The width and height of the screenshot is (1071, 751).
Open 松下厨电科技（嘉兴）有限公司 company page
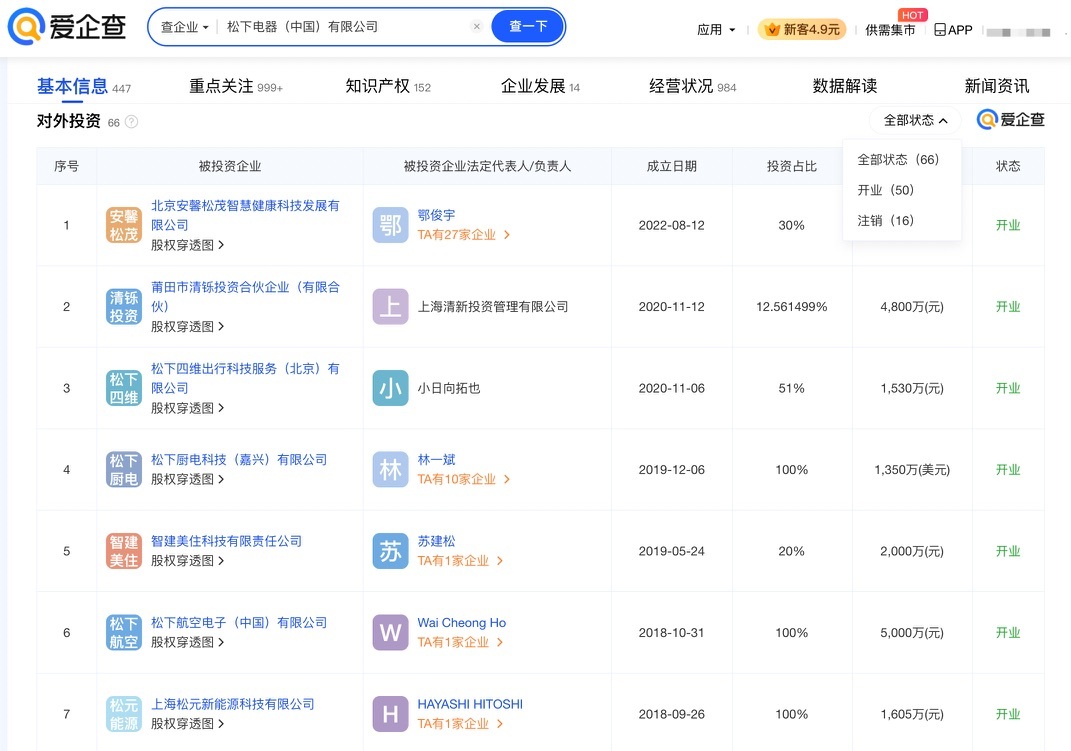click(x=239, y=459)
